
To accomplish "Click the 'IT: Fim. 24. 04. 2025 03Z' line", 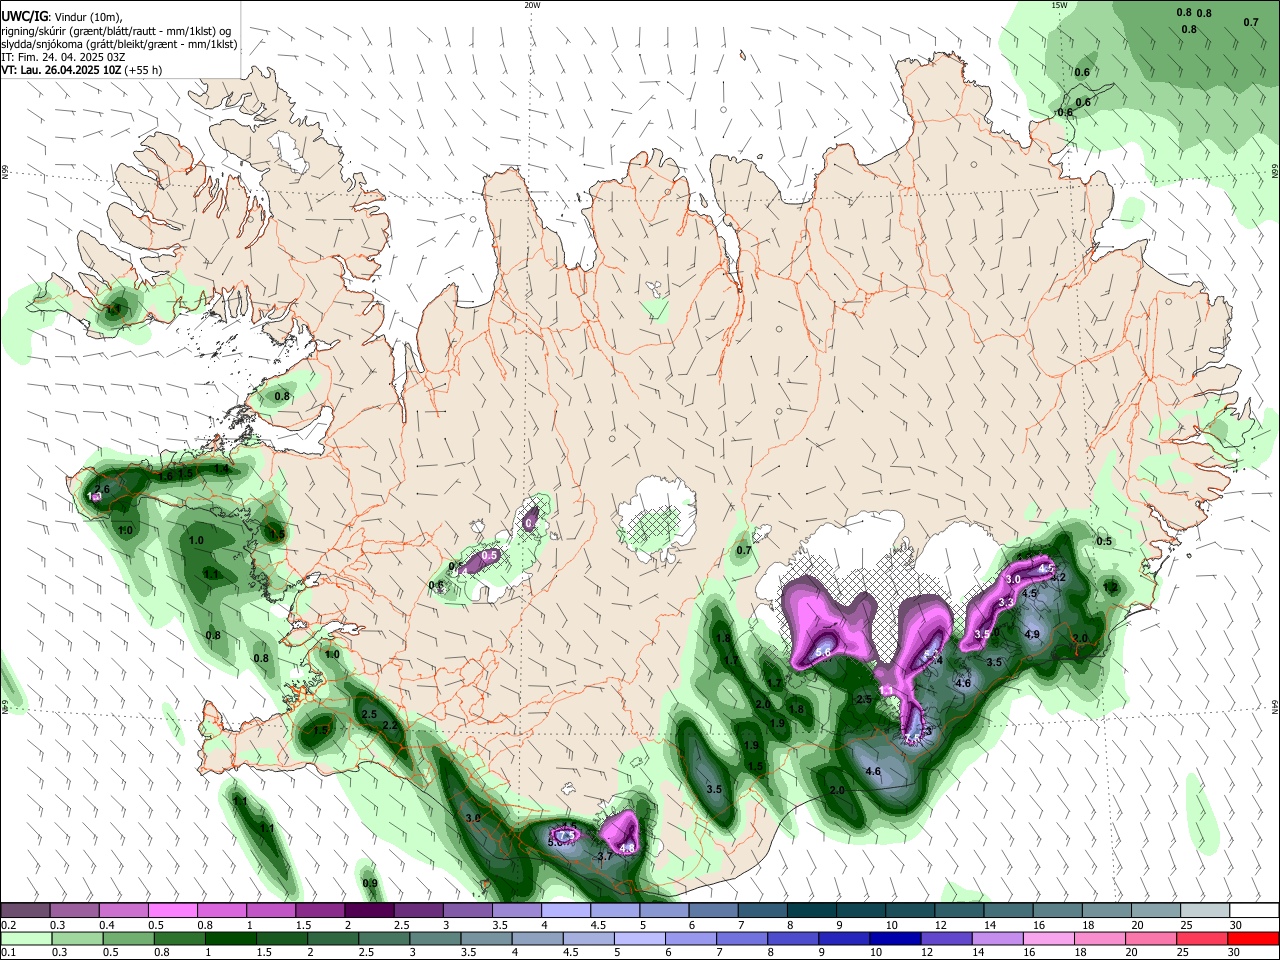I will pyautogui.click(x=63, y=57).
